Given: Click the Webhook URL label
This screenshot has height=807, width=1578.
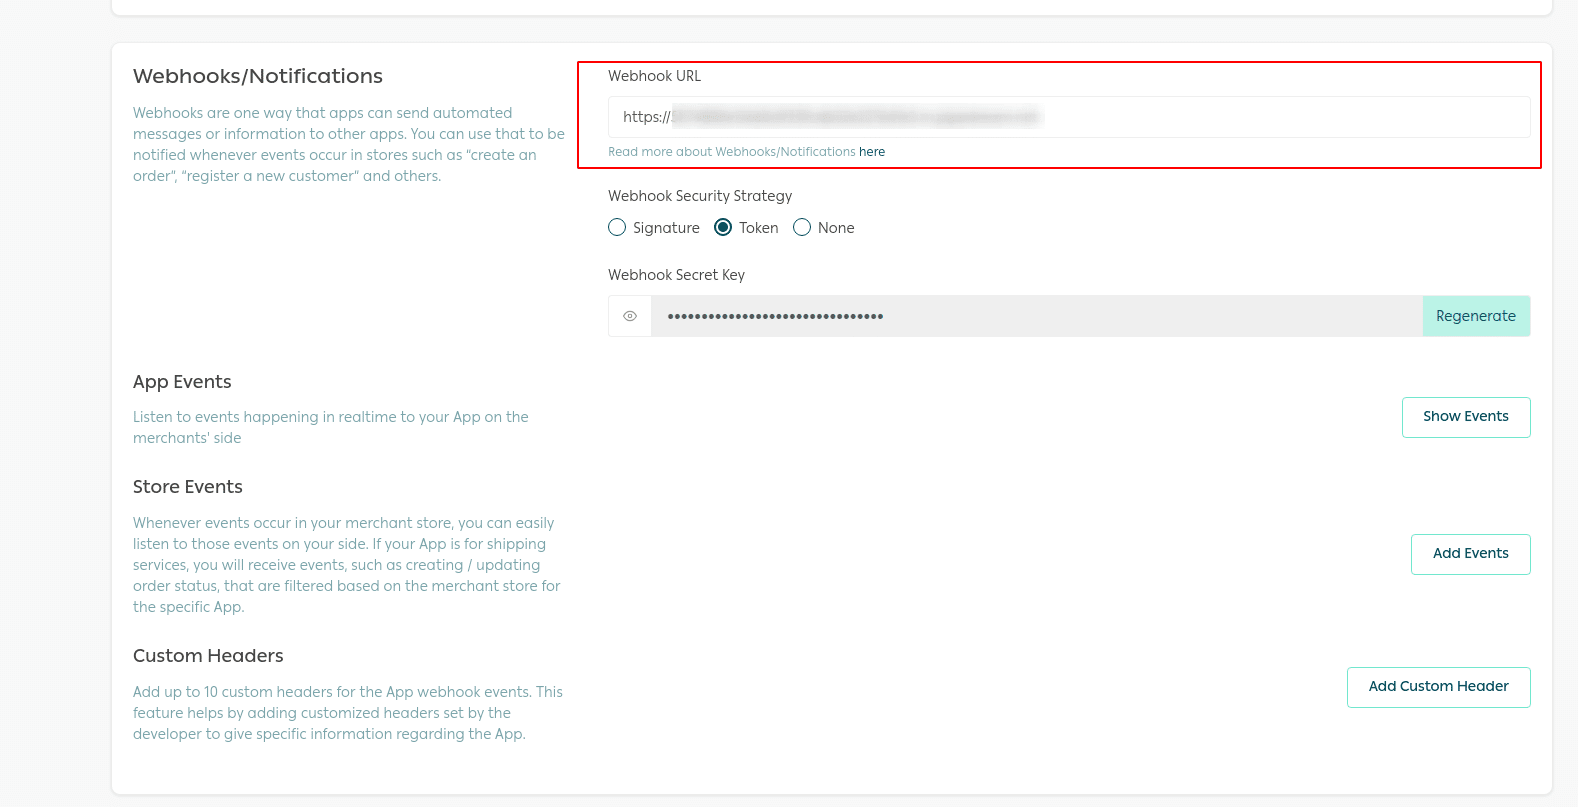Looking at the screenshot, I should click(654, 76).
